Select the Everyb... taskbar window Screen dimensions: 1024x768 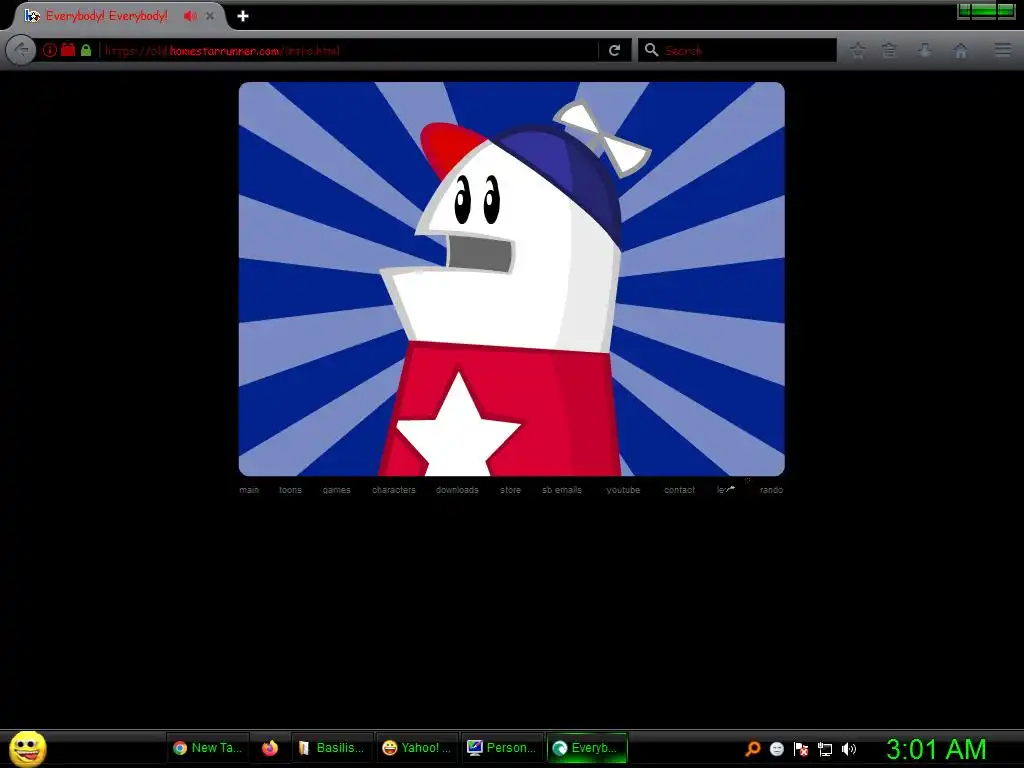[x=586, y=748]
